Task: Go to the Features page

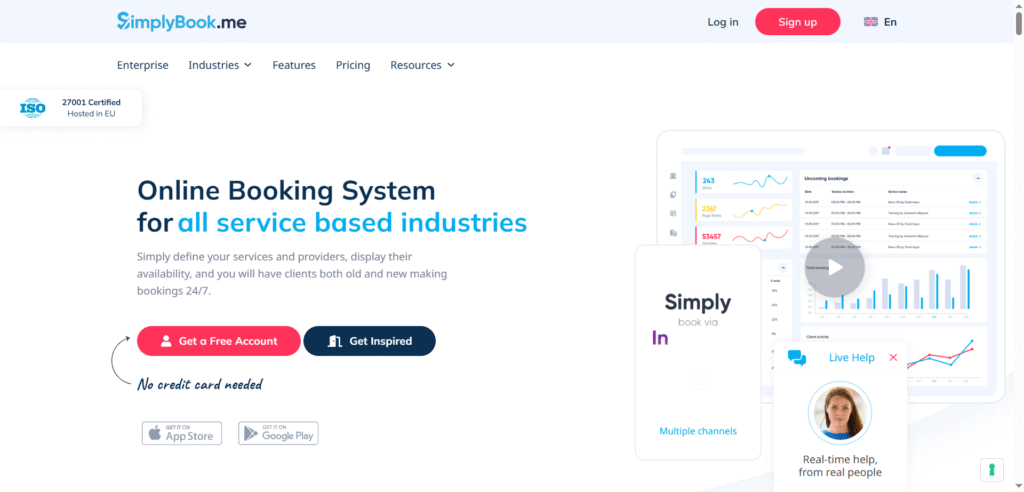Action: [x=294, y=65]
